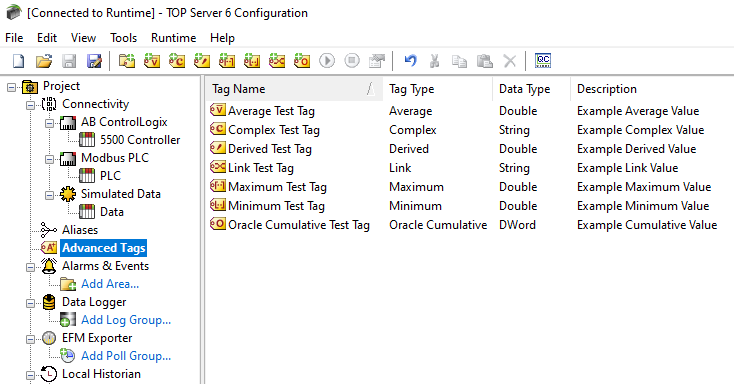Sort by Tag Name column header
Image resolution: width=734 pixels, height=384 pixels.
coord(294,89)
